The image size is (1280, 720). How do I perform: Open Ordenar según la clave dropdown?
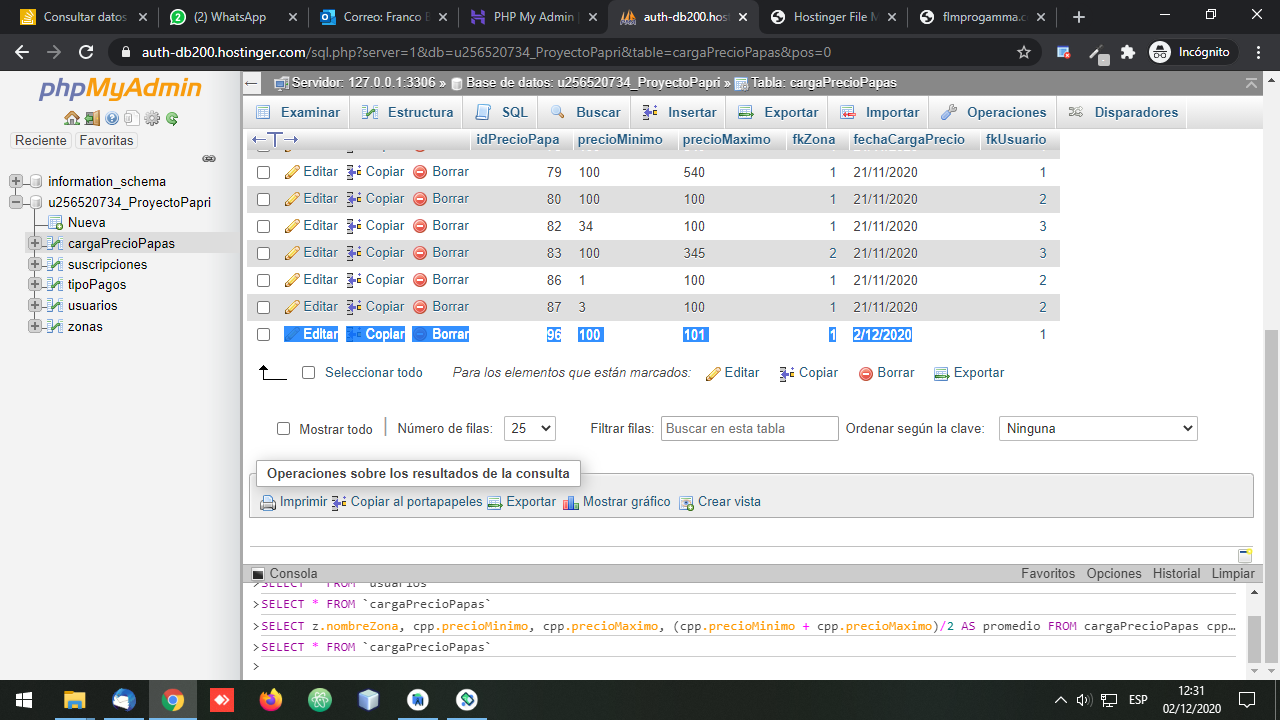click(1098, 428)
